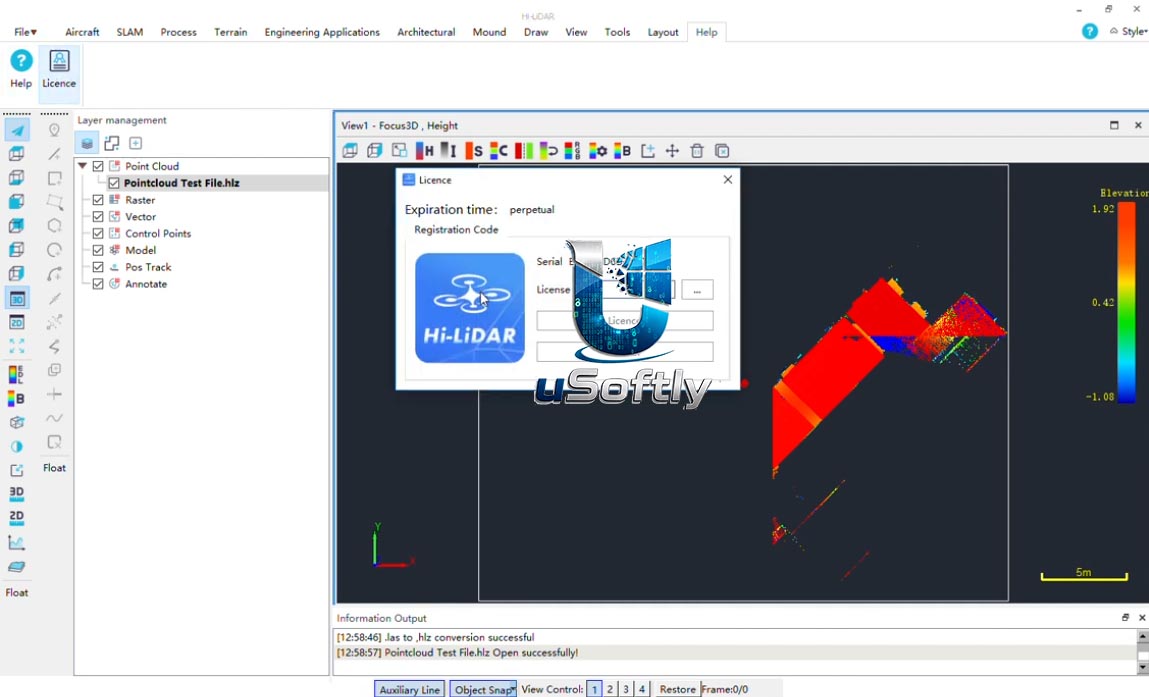
Task: Open the Engineering Applications tab
Action: pyautogui.click(x=322, y=32)
